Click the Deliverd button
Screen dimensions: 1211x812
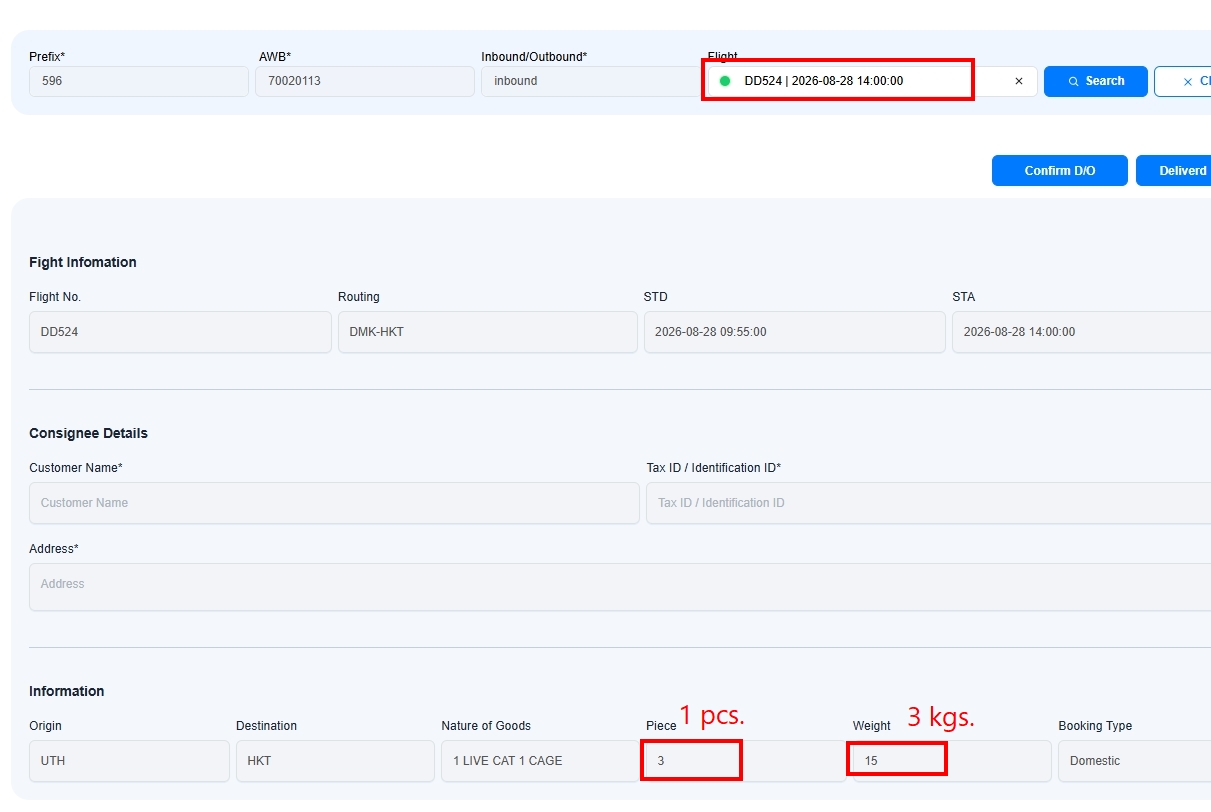1174,171
